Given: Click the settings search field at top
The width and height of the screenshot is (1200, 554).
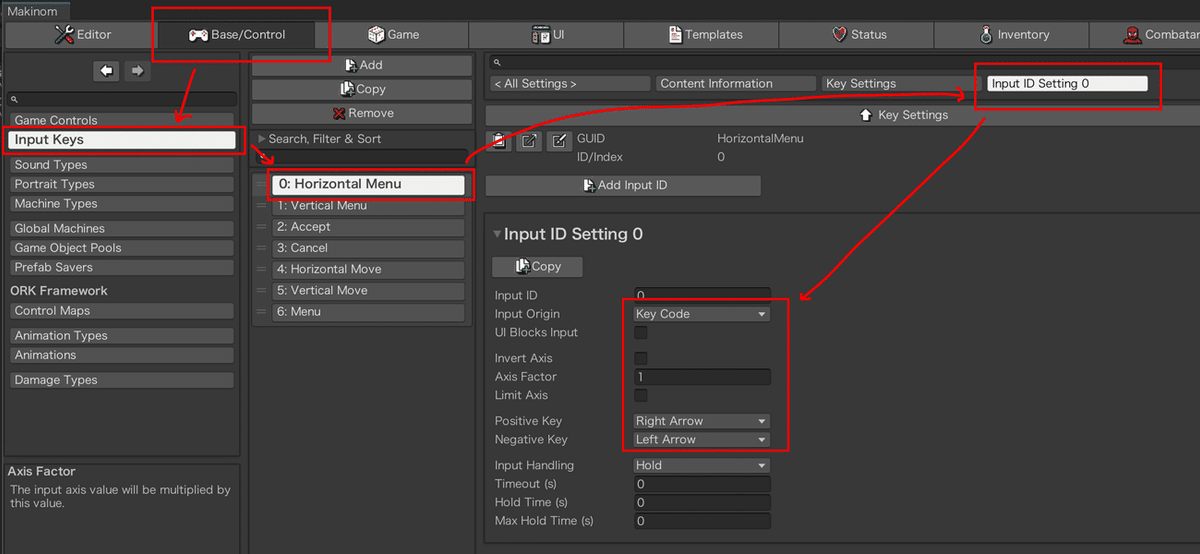Looking at the screenshot, I should point(842,62).
